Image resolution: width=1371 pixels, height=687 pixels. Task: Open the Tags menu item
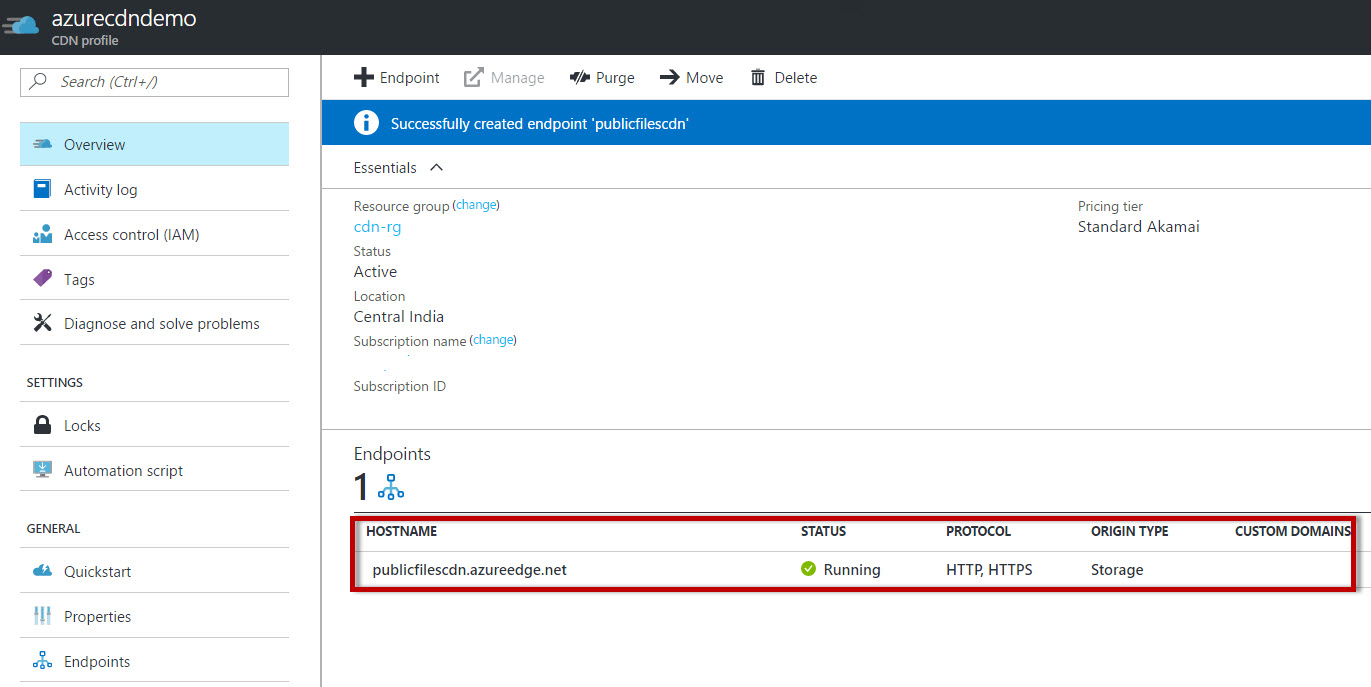coord(154,279)
